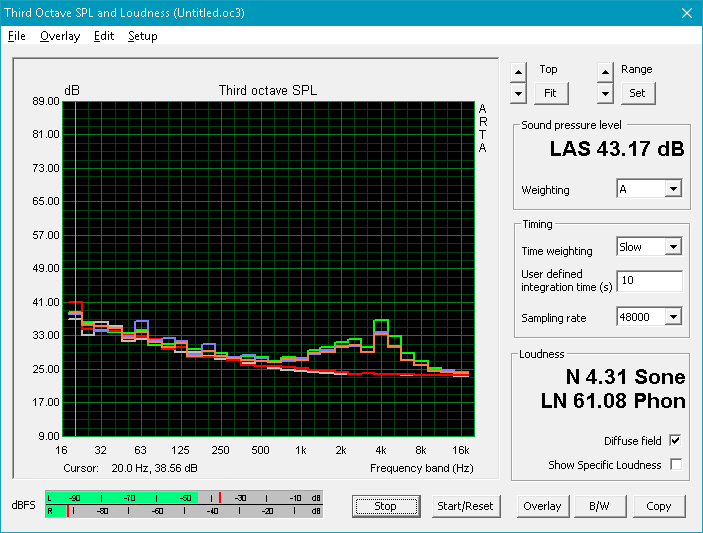Click the LAS 43.17 dB reading

616,149
